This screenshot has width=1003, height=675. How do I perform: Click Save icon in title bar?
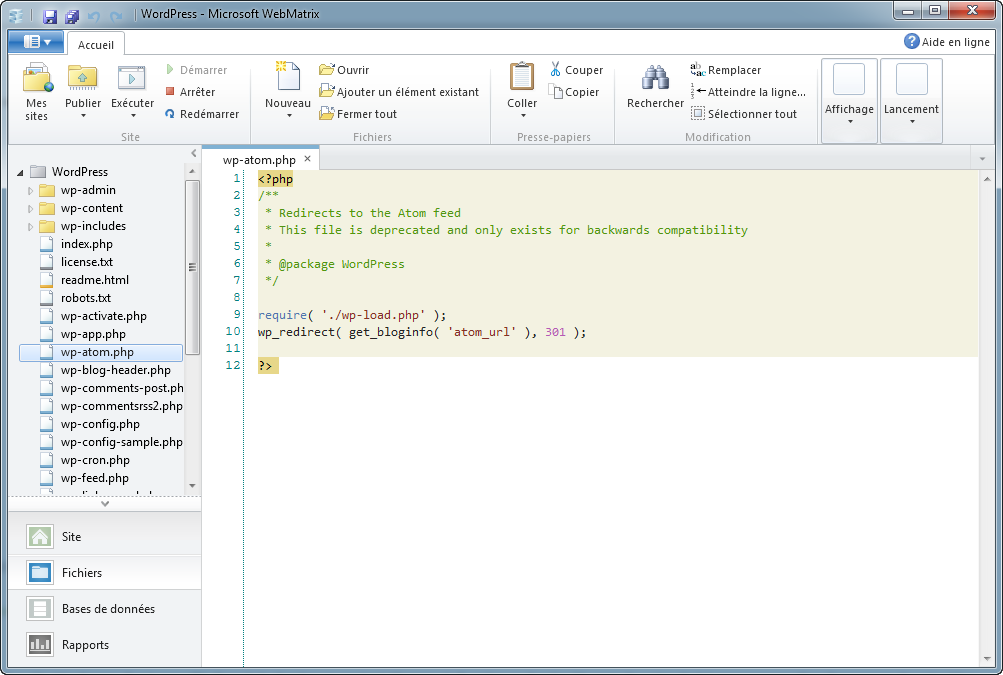pyautogui.click(x=50, y=15)
